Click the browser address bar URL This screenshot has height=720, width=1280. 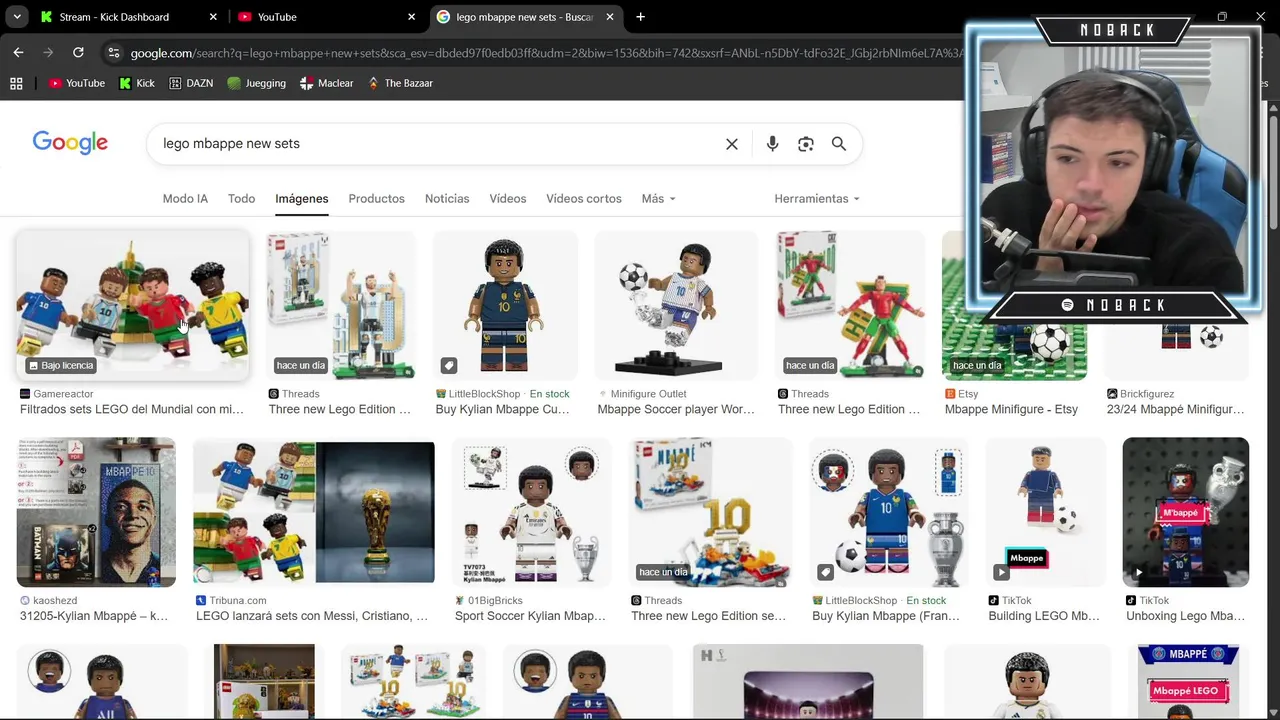click(545, 53)
